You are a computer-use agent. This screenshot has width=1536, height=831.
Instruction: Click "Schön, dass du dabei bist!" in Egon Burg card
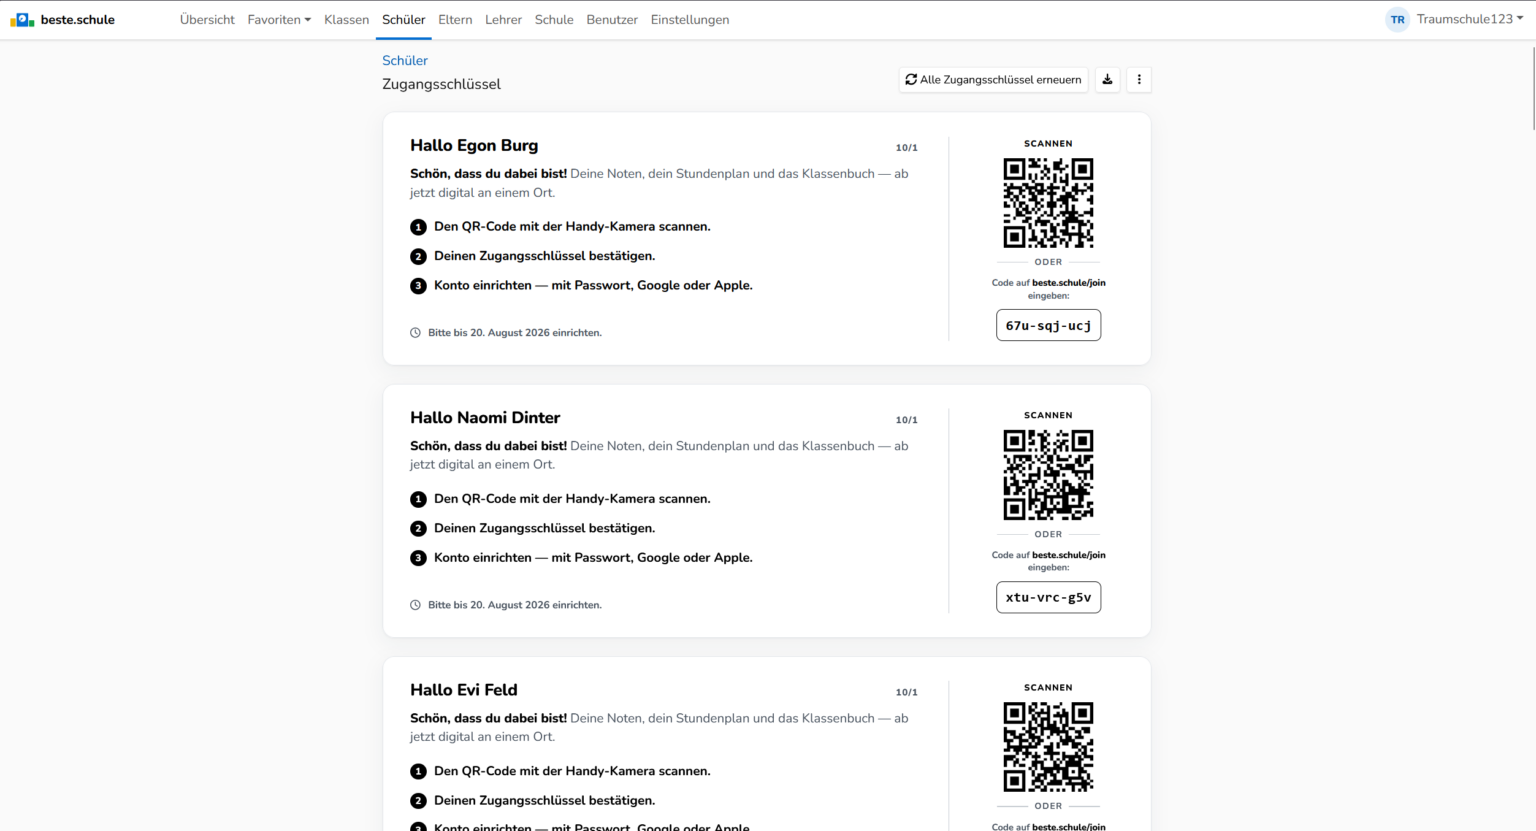pyautogui.click(x=488, y=174)
